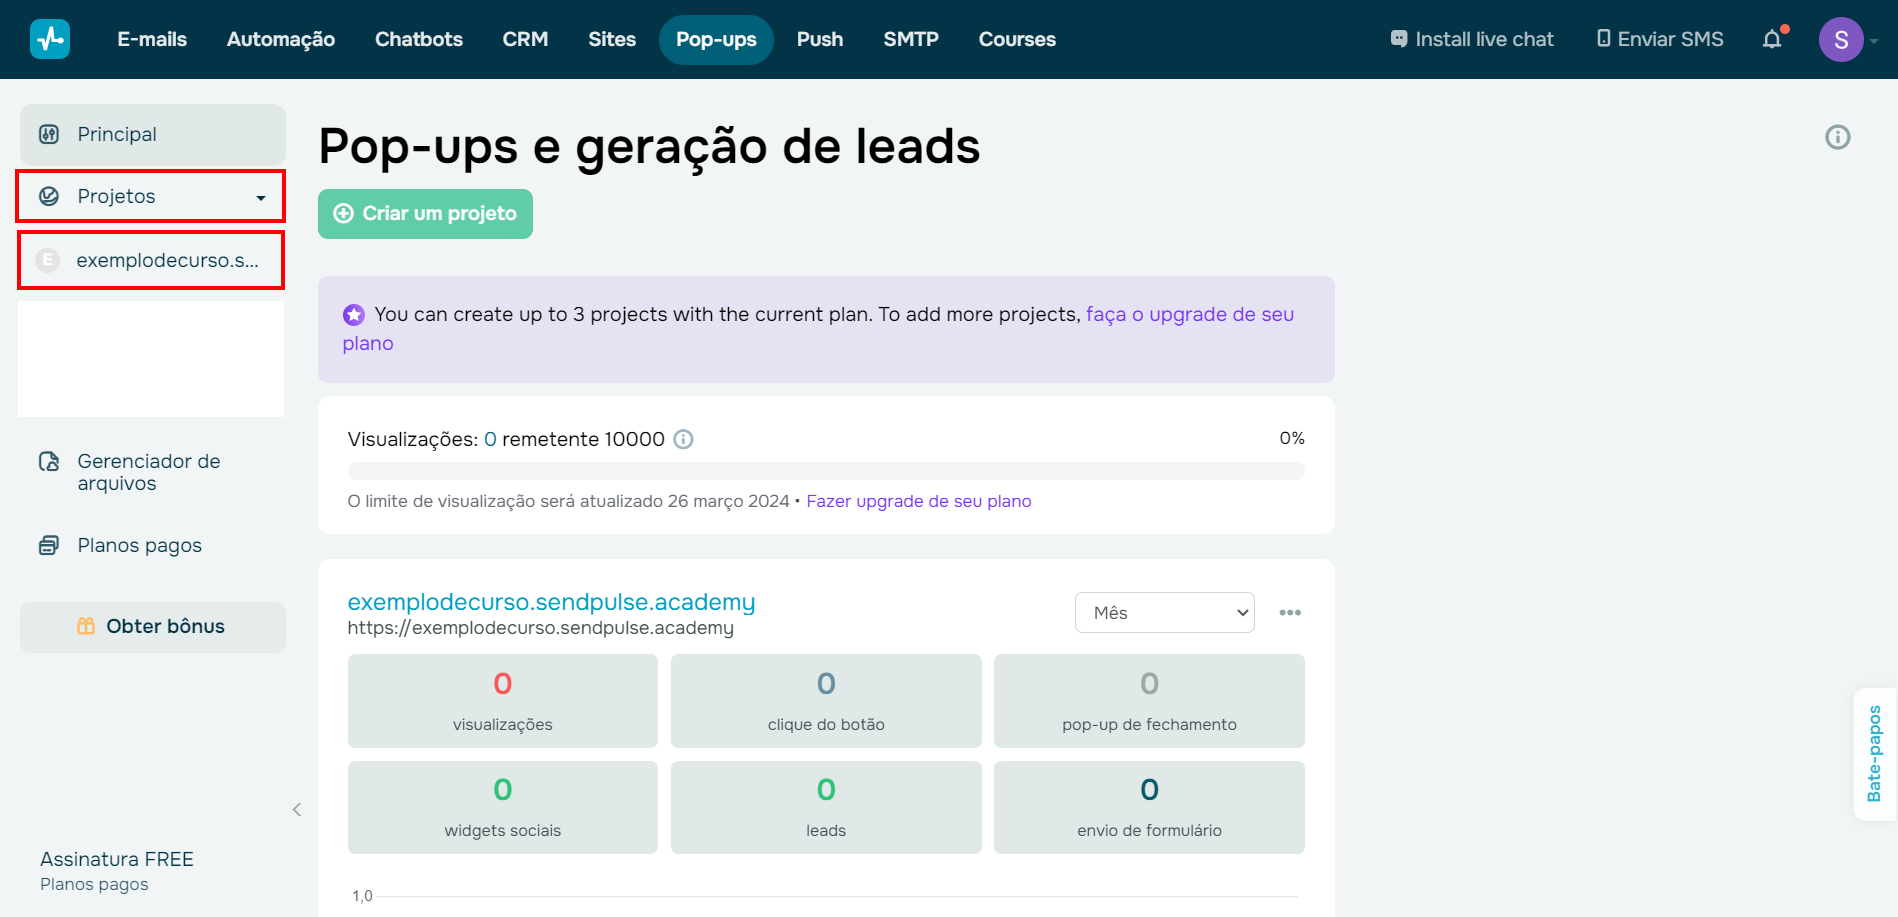Click the Pop-ups e geração de leads heading
This screenshot has width=1898, height=917.
pos(649,146)
